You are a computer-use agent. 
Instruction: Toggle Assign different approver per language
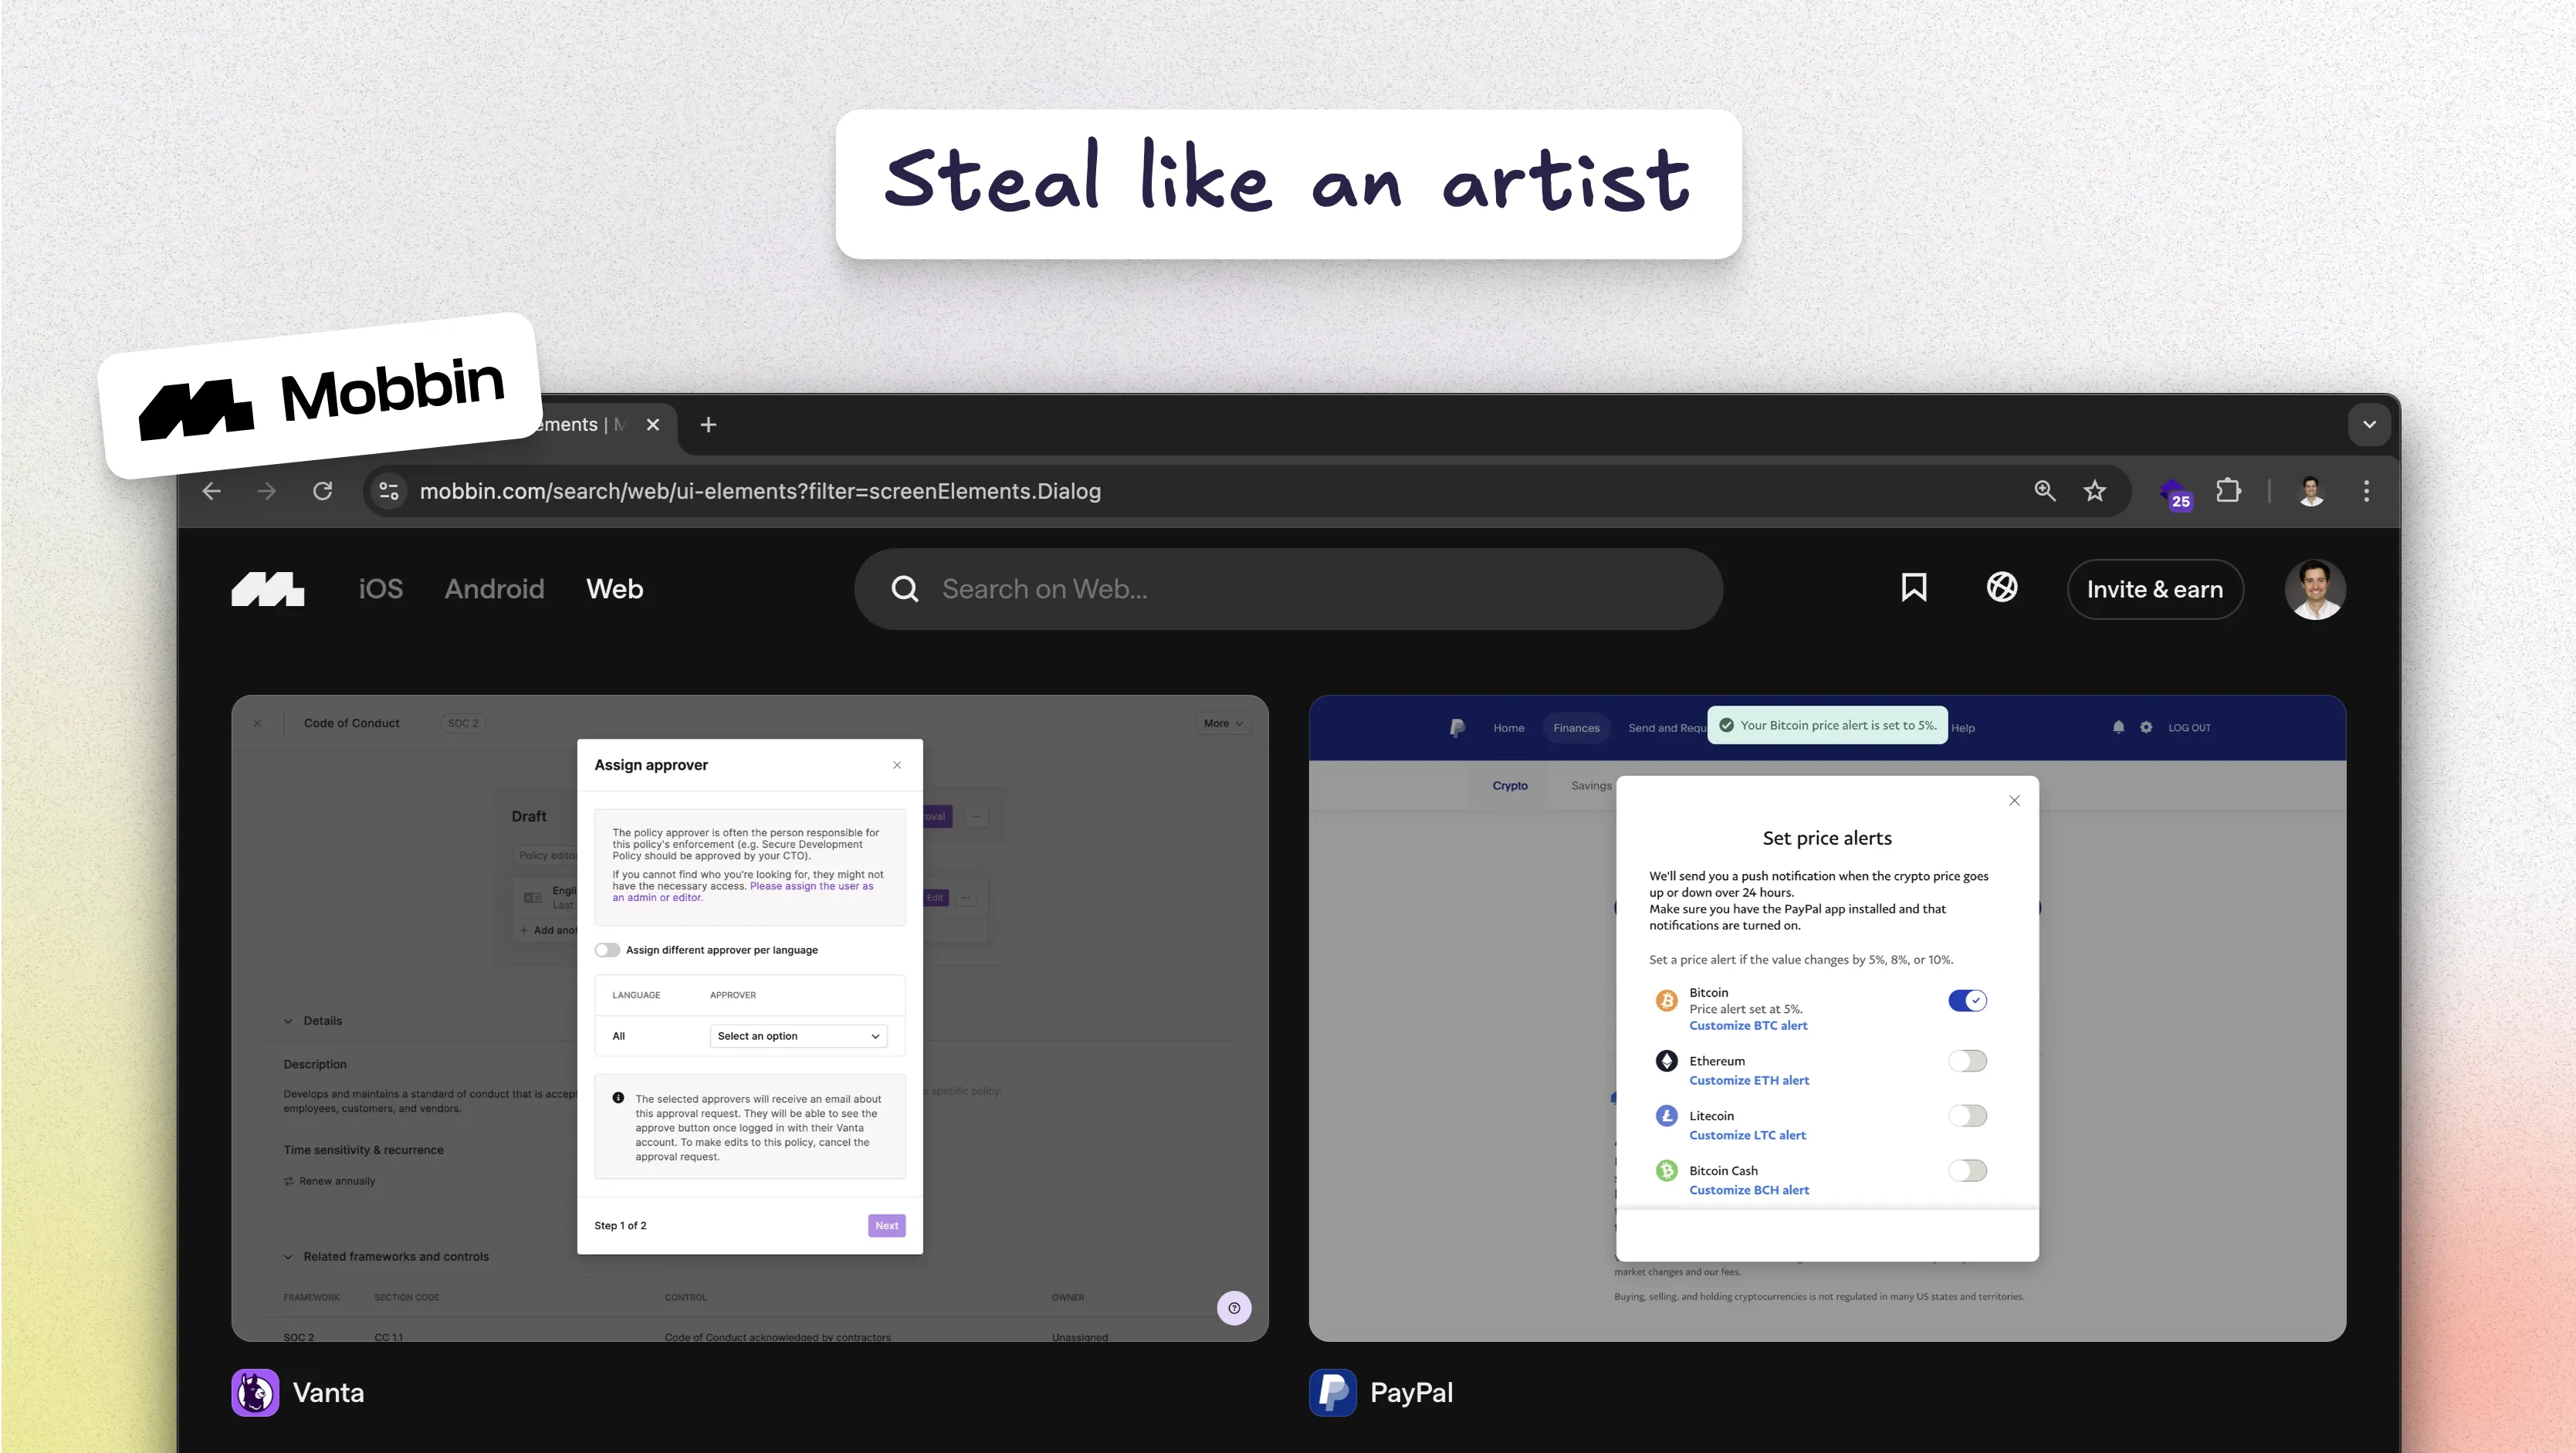(x=607, y=950)
